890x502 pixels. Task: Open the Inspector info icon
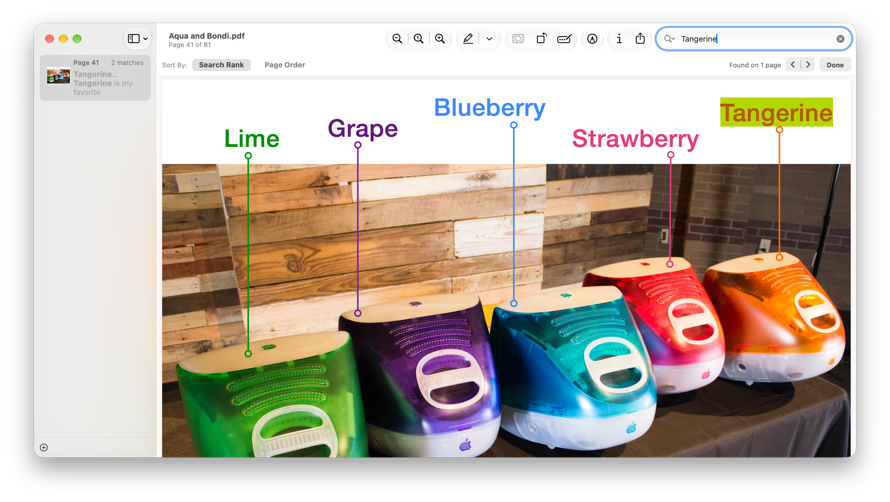click(619, 39)
